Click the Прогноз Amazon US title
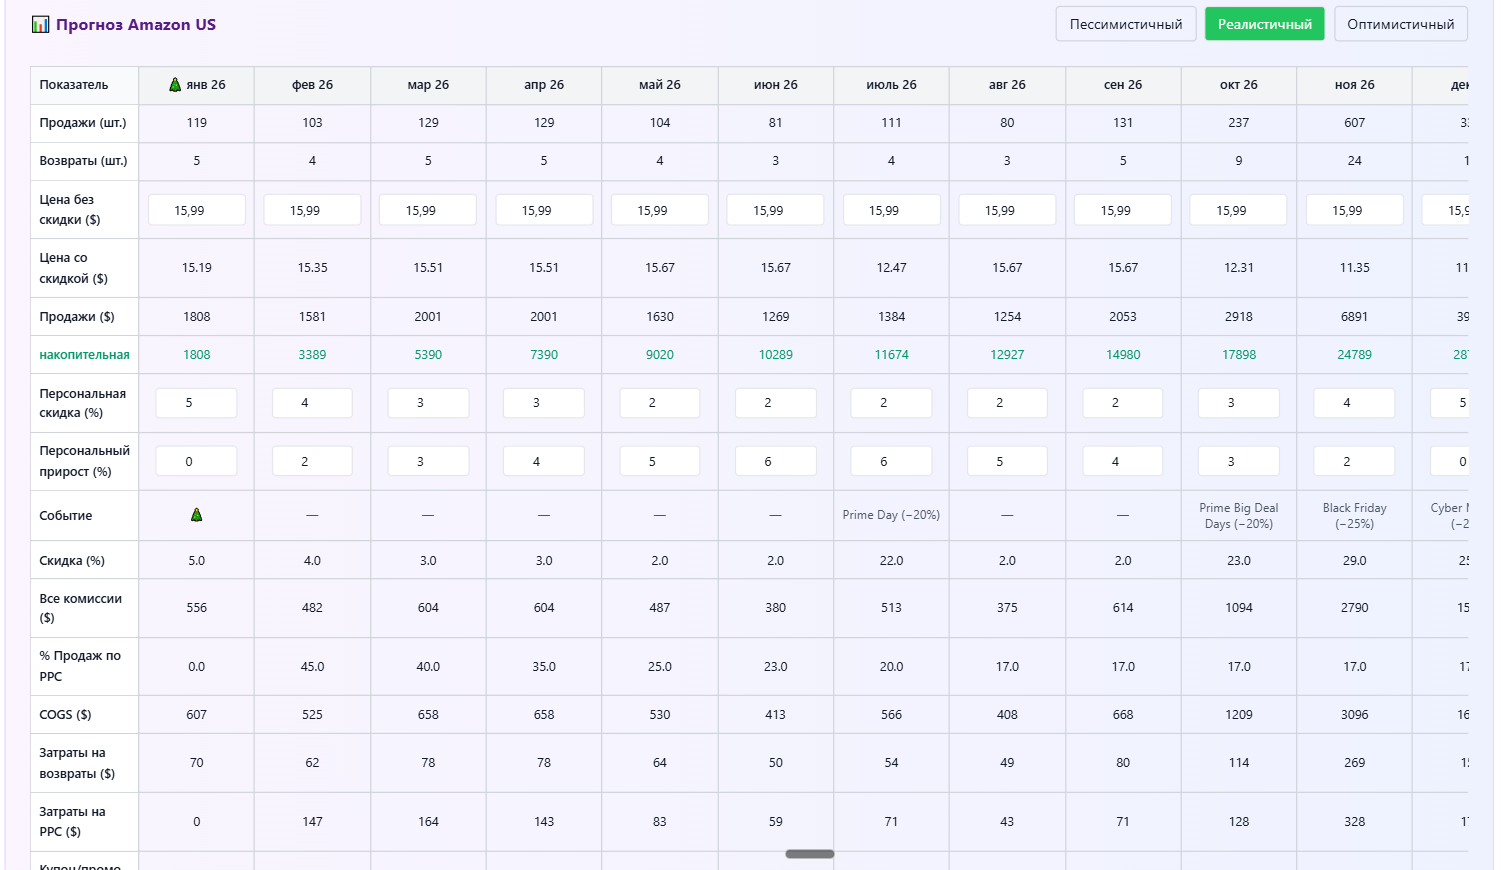The width and height of the screenshot is (1503, 870). tap(136, 25)
